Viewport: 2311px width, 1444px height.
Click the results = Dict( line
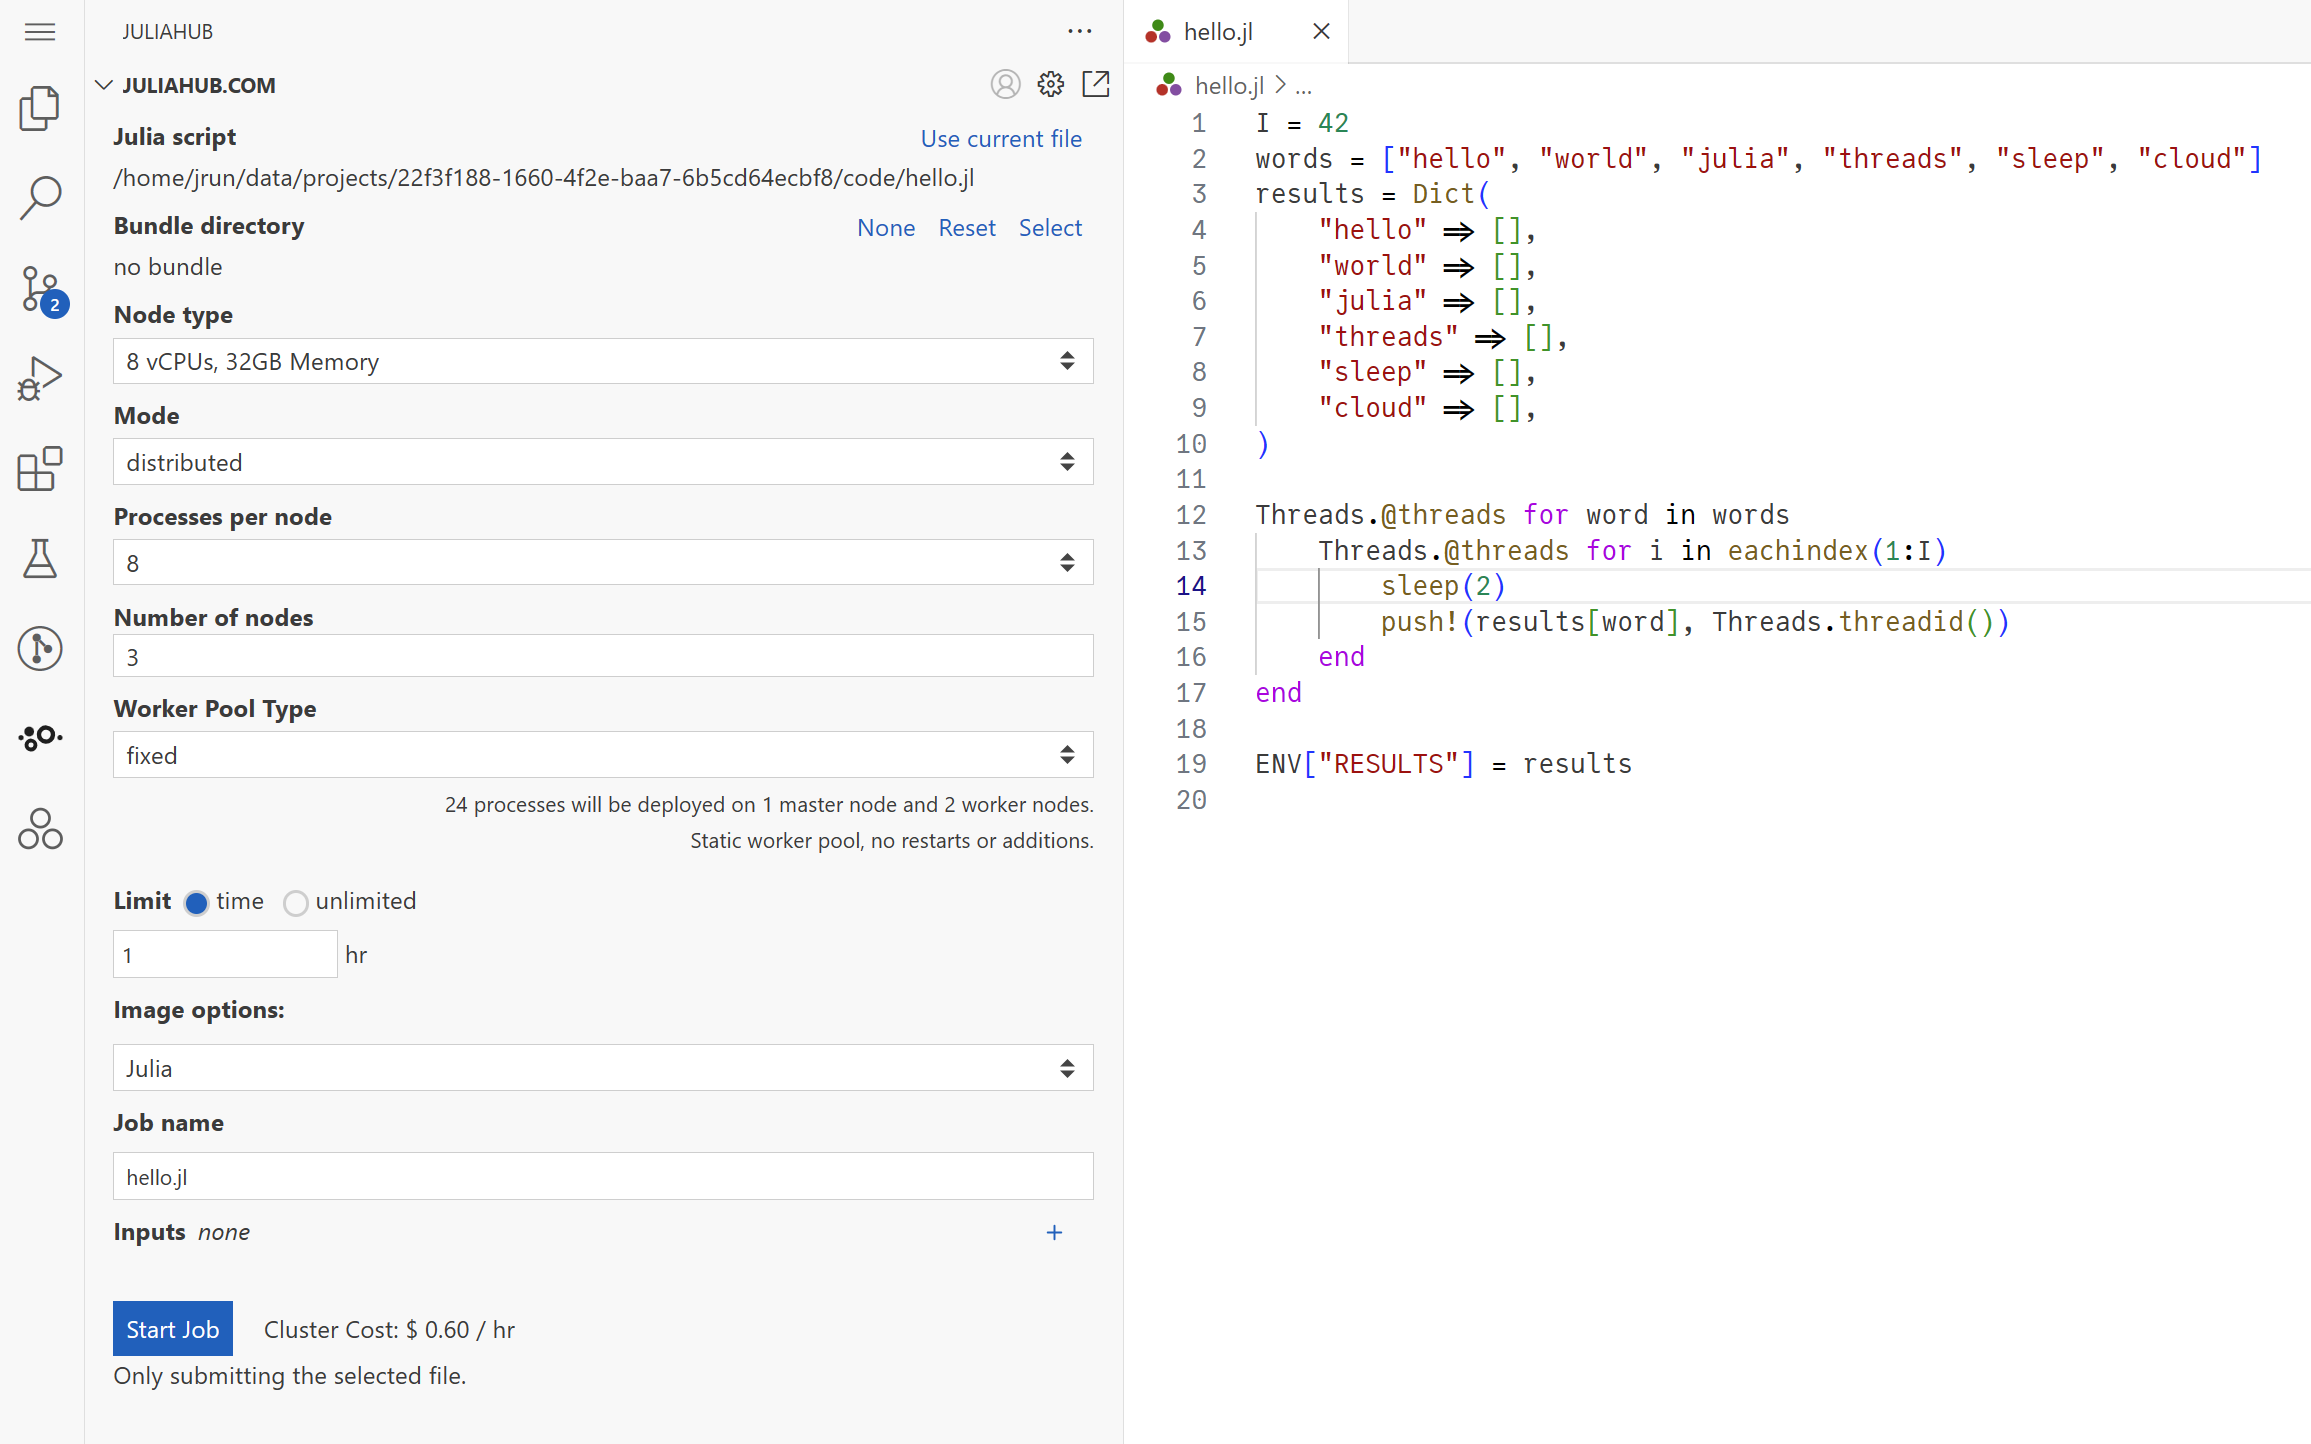[x=1372, y=194]
